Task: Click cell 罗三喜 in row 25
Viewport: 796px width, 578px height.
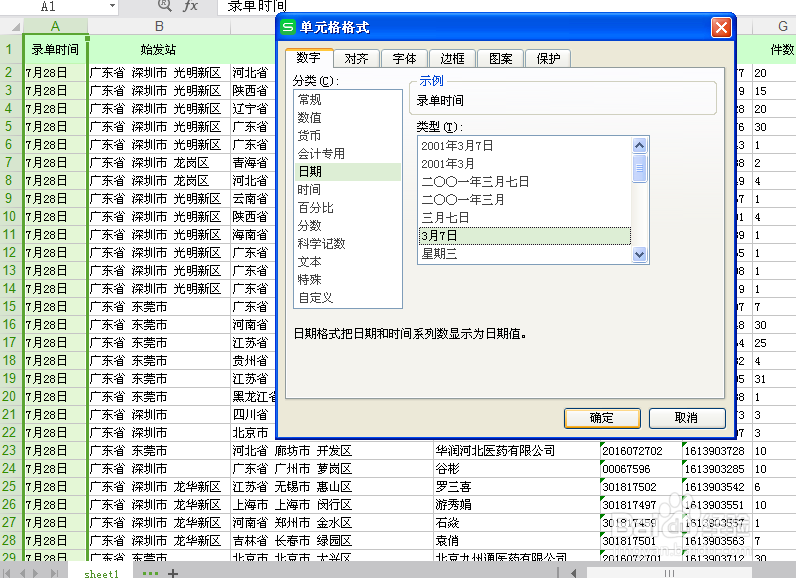Action: [x=516, y=487]
